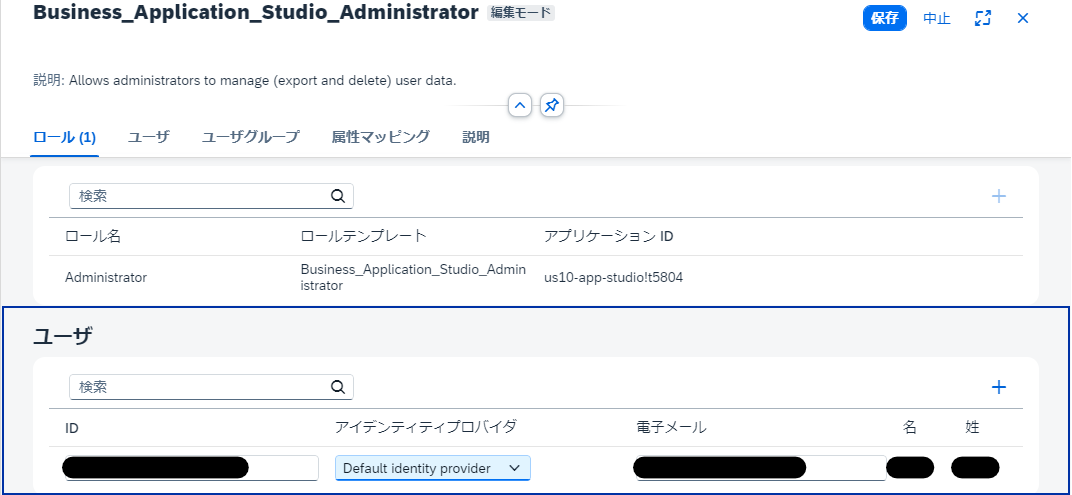Click 中止 to cancel editing
The image size is (1072, 495).
pyautogui.click(x=937, y=18)
